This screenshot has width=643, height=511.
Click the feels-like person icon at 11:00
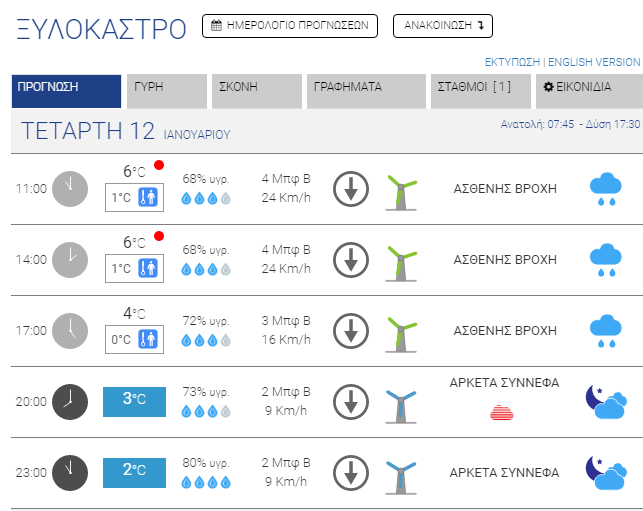tap(149, 197)
